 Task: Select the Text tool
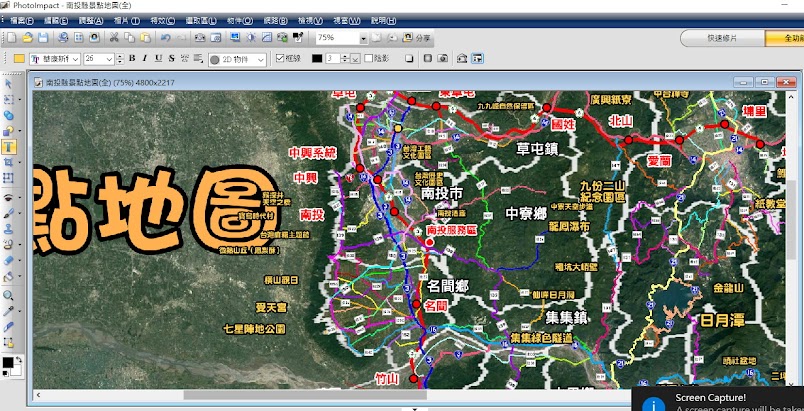8,147
